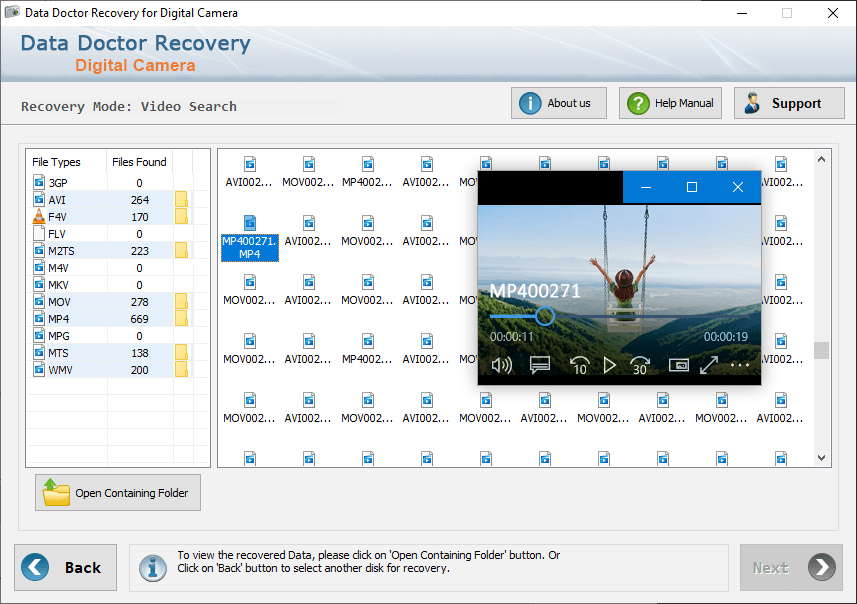Move the video seek slider handle

coord(544,316)
